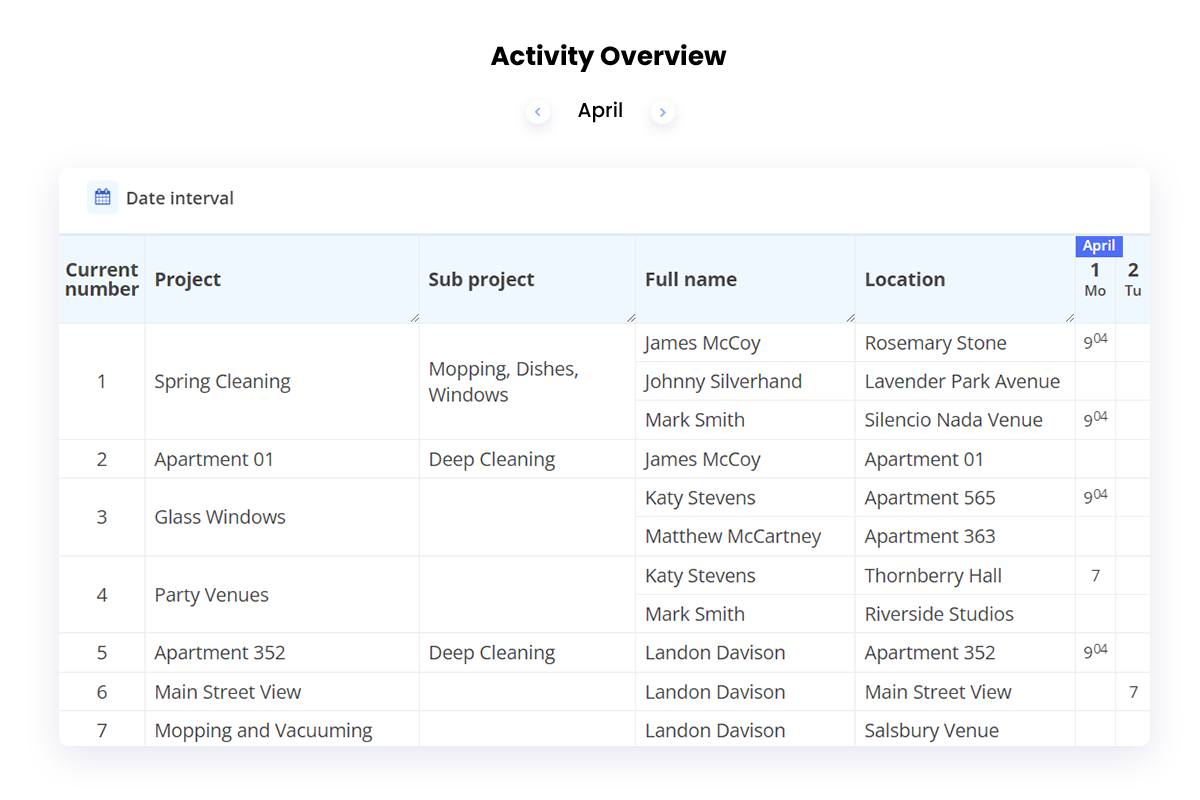Select the Current number column header

101,280
